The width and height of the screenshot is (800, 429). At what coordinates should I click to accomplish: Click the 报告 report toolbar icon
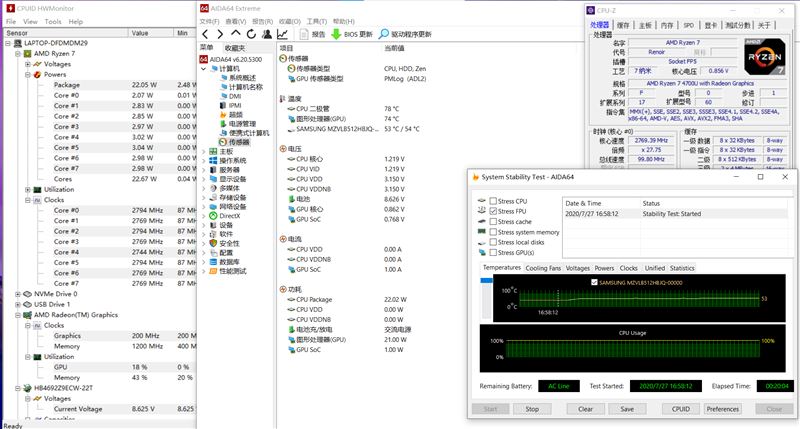pos(304,34)
